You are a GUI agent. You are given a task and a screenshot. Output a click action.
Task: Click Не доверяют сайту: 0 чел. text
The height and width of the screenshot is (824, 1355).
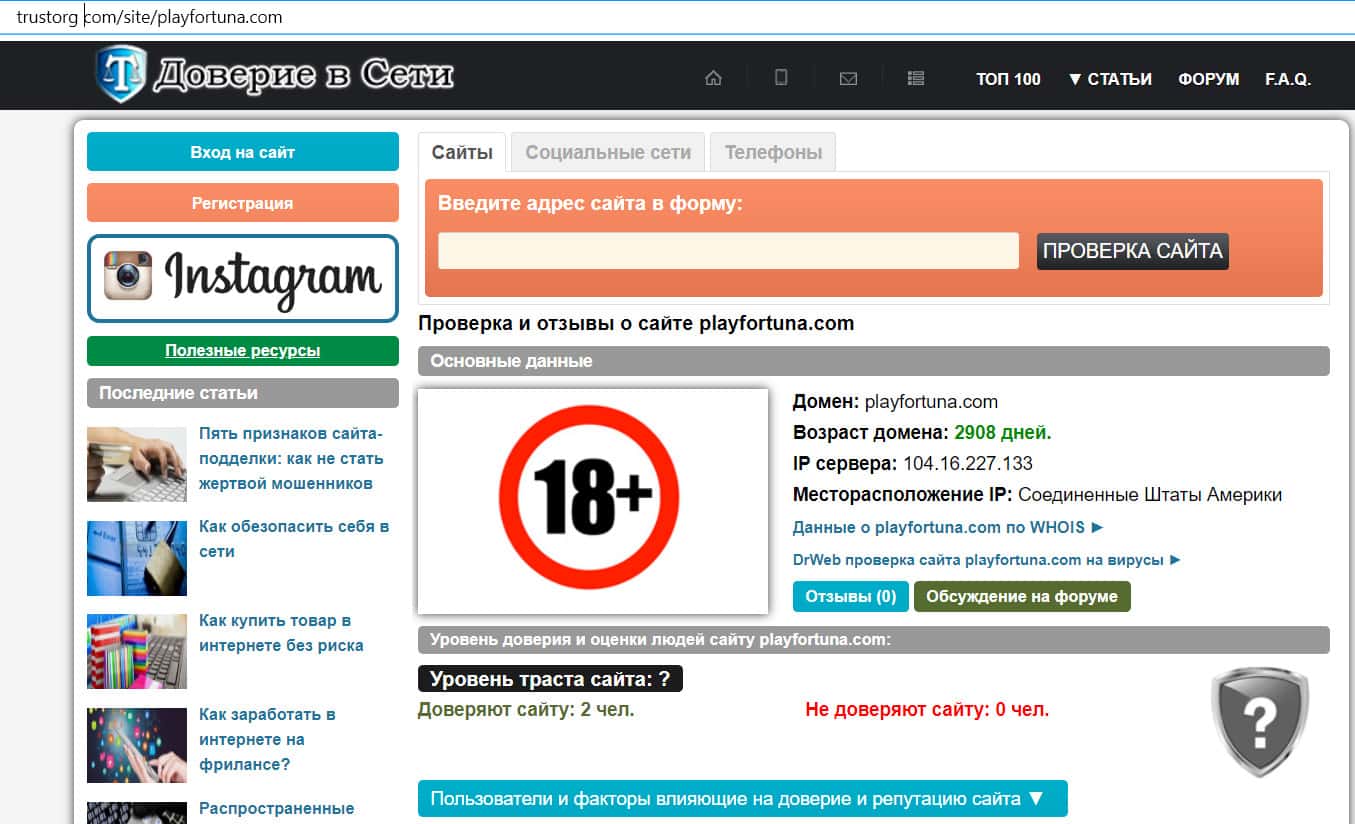[x=927, y=710]
